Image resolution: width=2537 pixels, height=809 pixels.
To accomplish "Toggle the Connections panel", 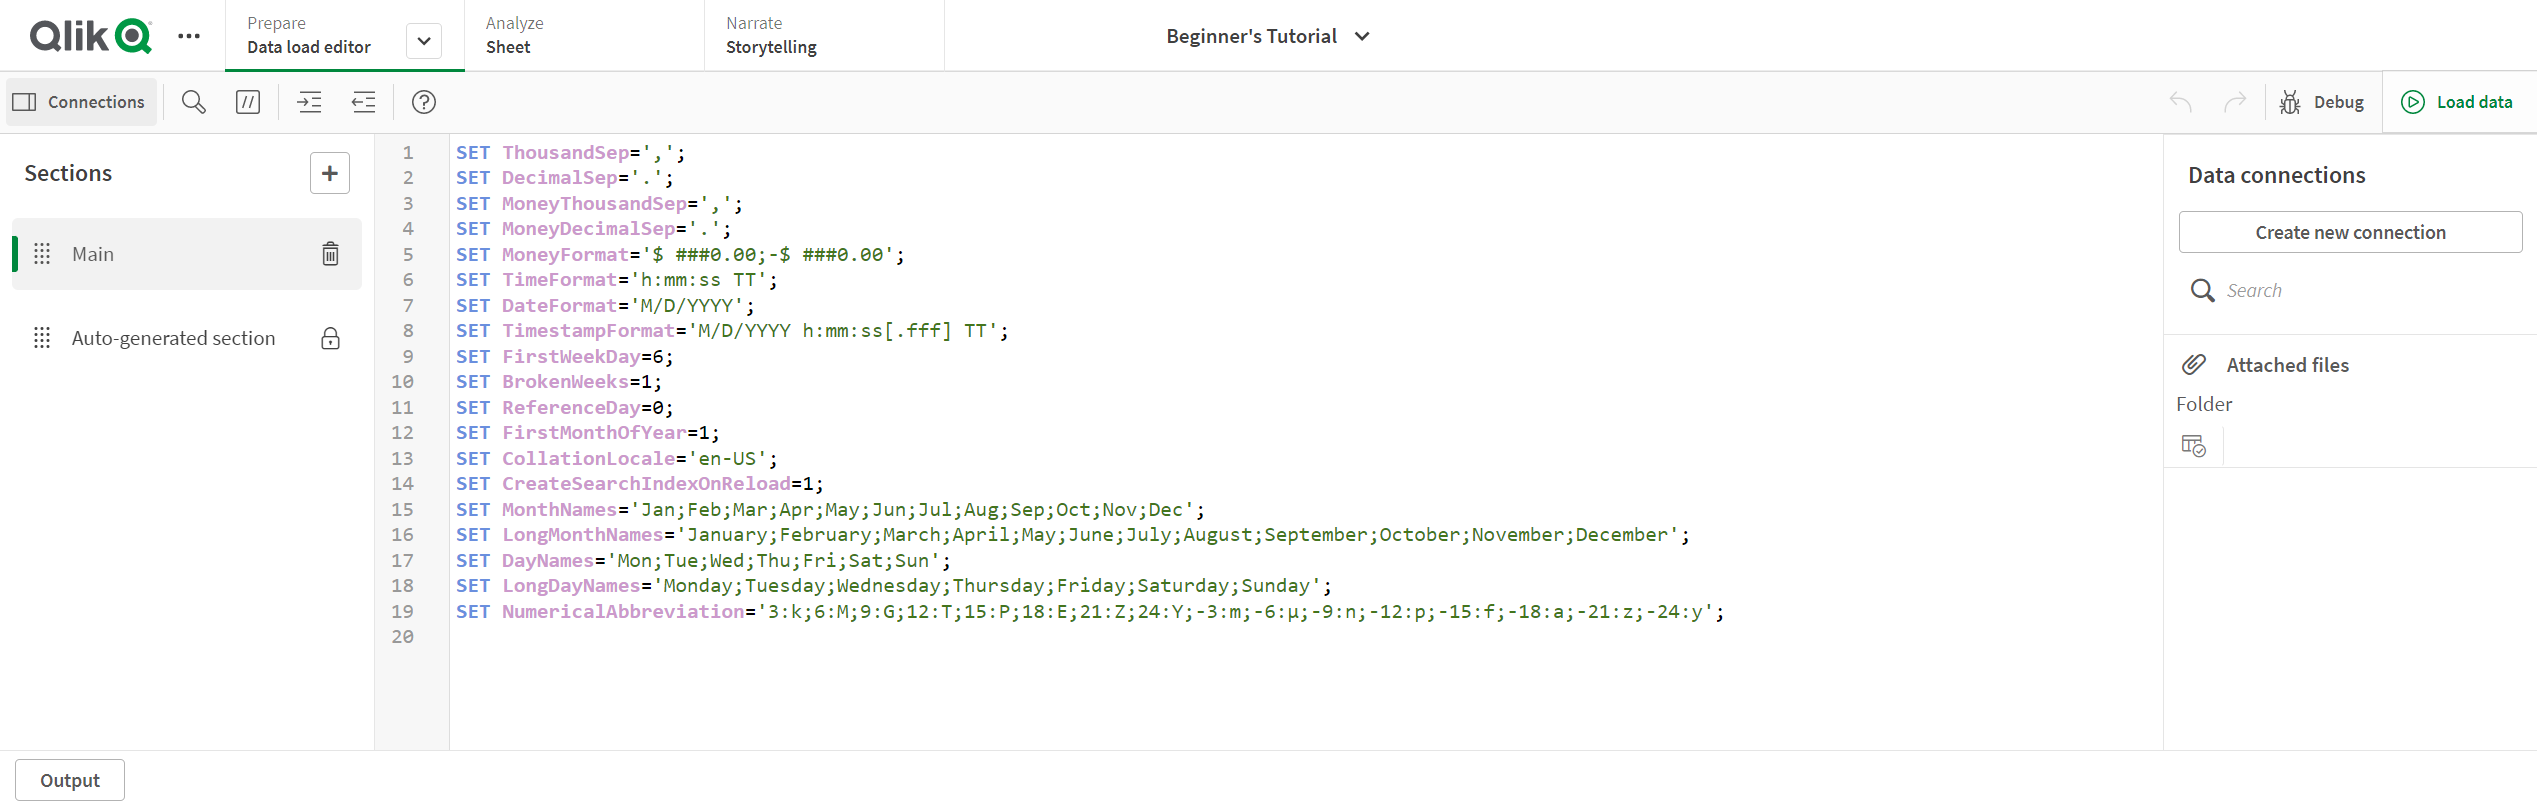I will (80, 102).
